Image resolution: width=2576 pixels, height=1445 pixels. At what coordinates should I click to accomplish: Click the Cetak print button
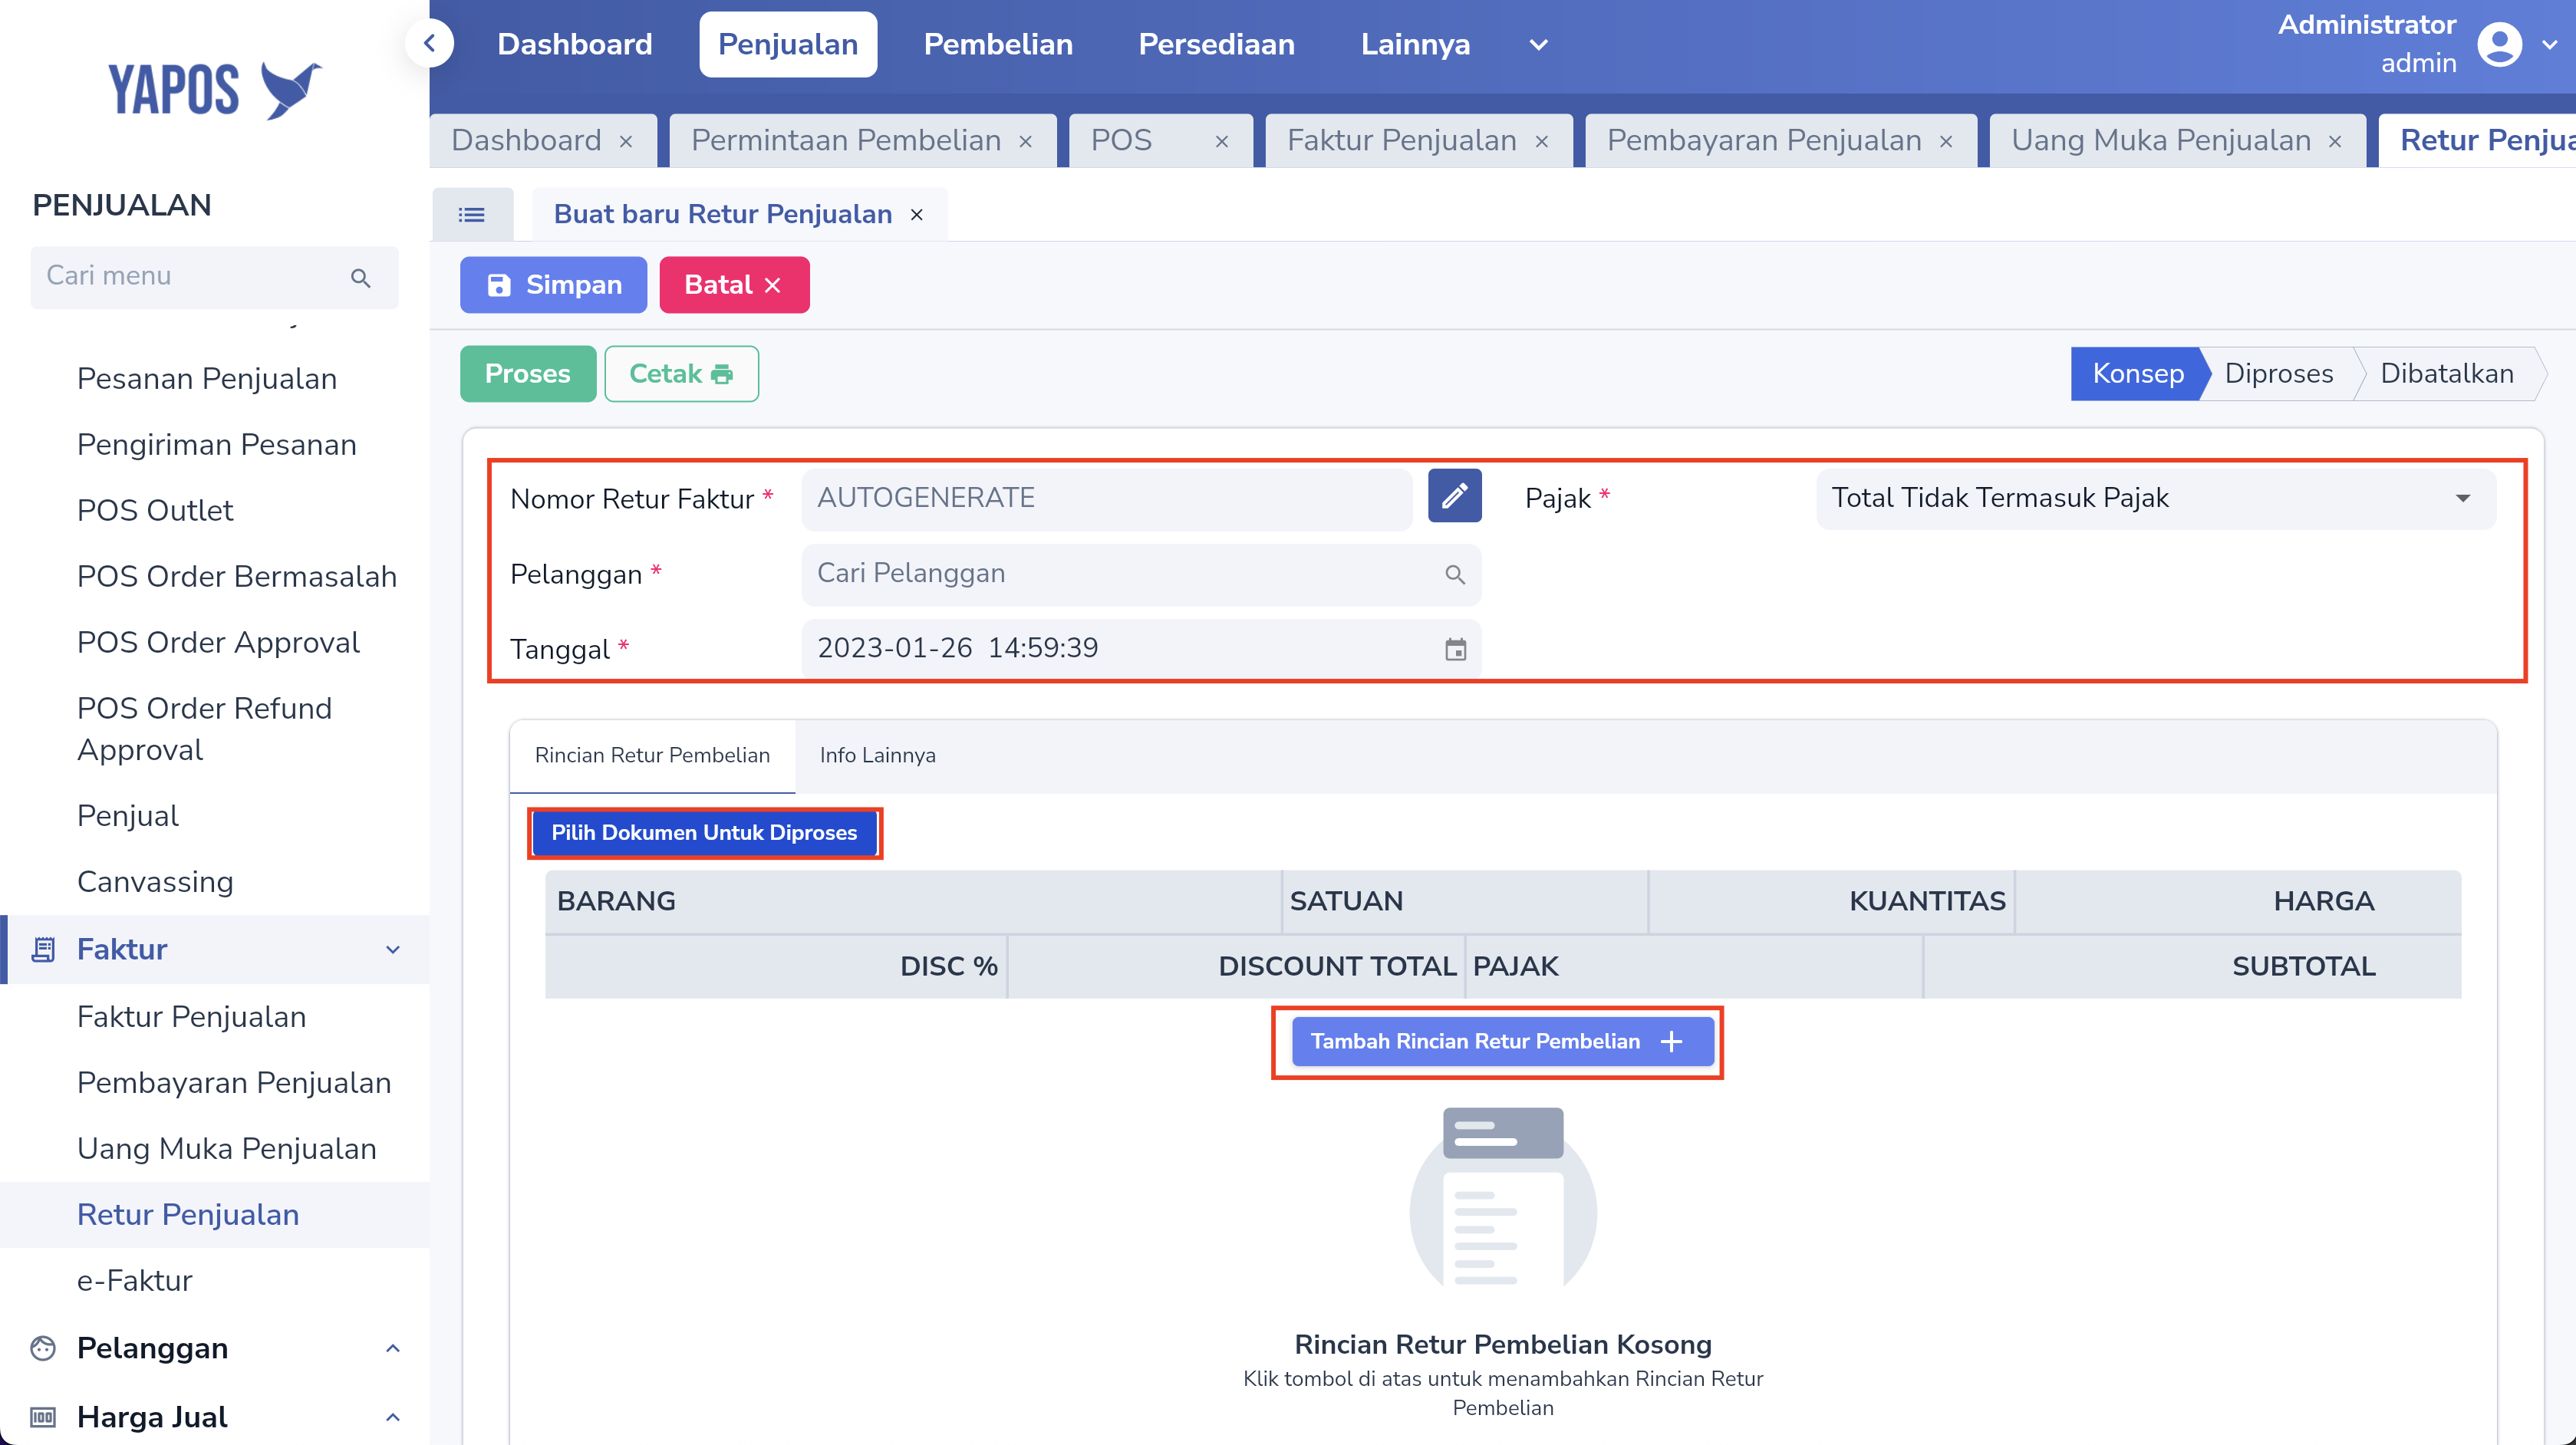point(681,374)
